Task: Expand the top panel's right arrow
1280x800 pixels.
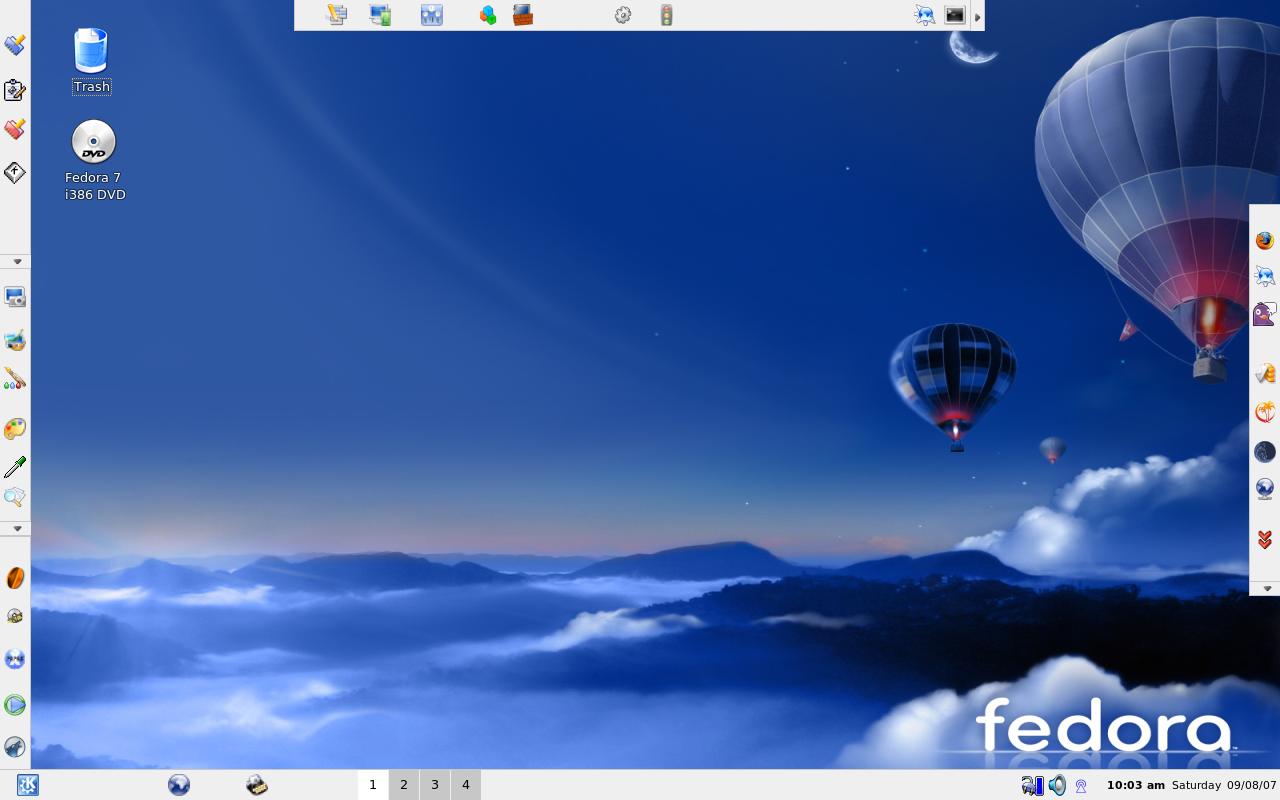Action: [x=978, y=15]
